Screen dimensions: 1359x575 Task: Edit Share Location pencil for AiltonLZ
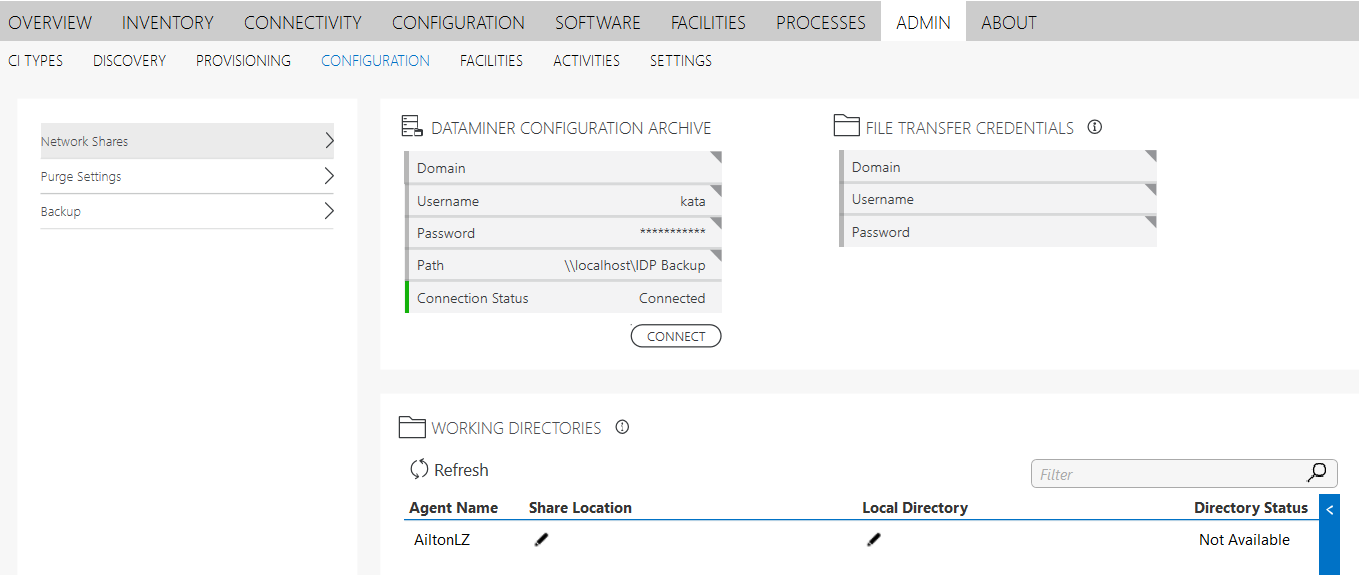(541, 540)
